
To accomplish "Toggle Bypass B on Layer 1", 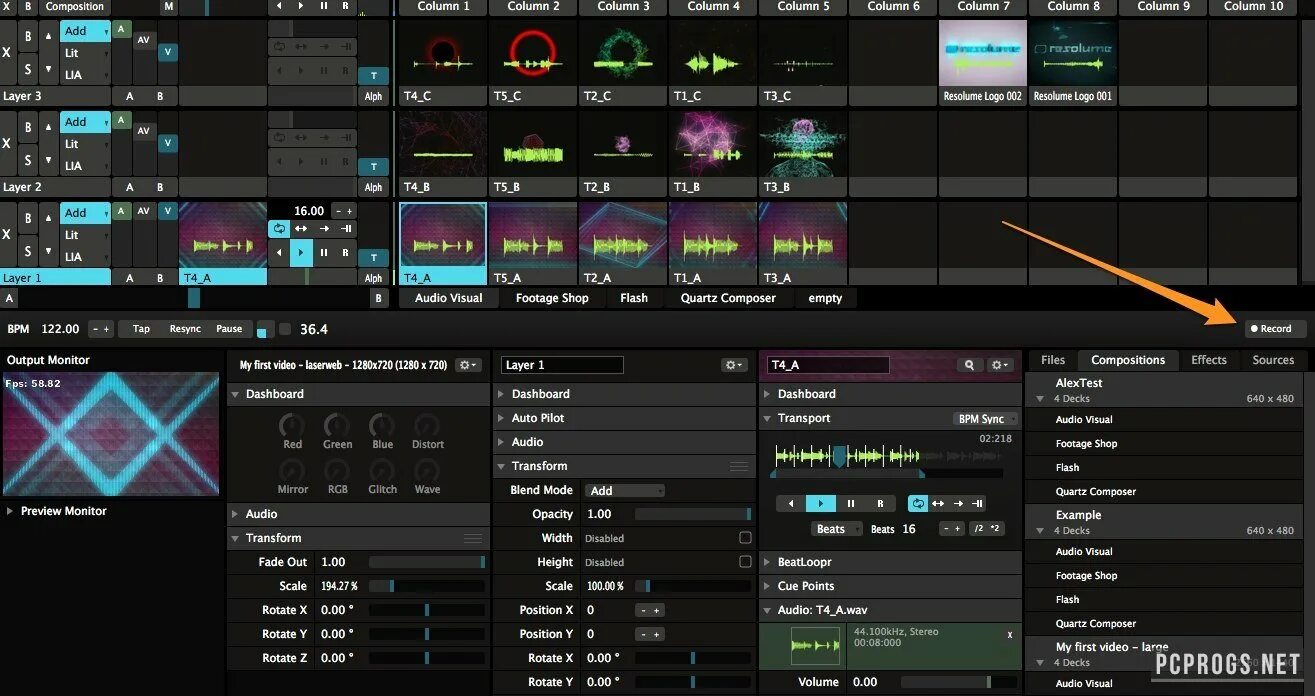I will pyautogui.click(x=28, y=219).
